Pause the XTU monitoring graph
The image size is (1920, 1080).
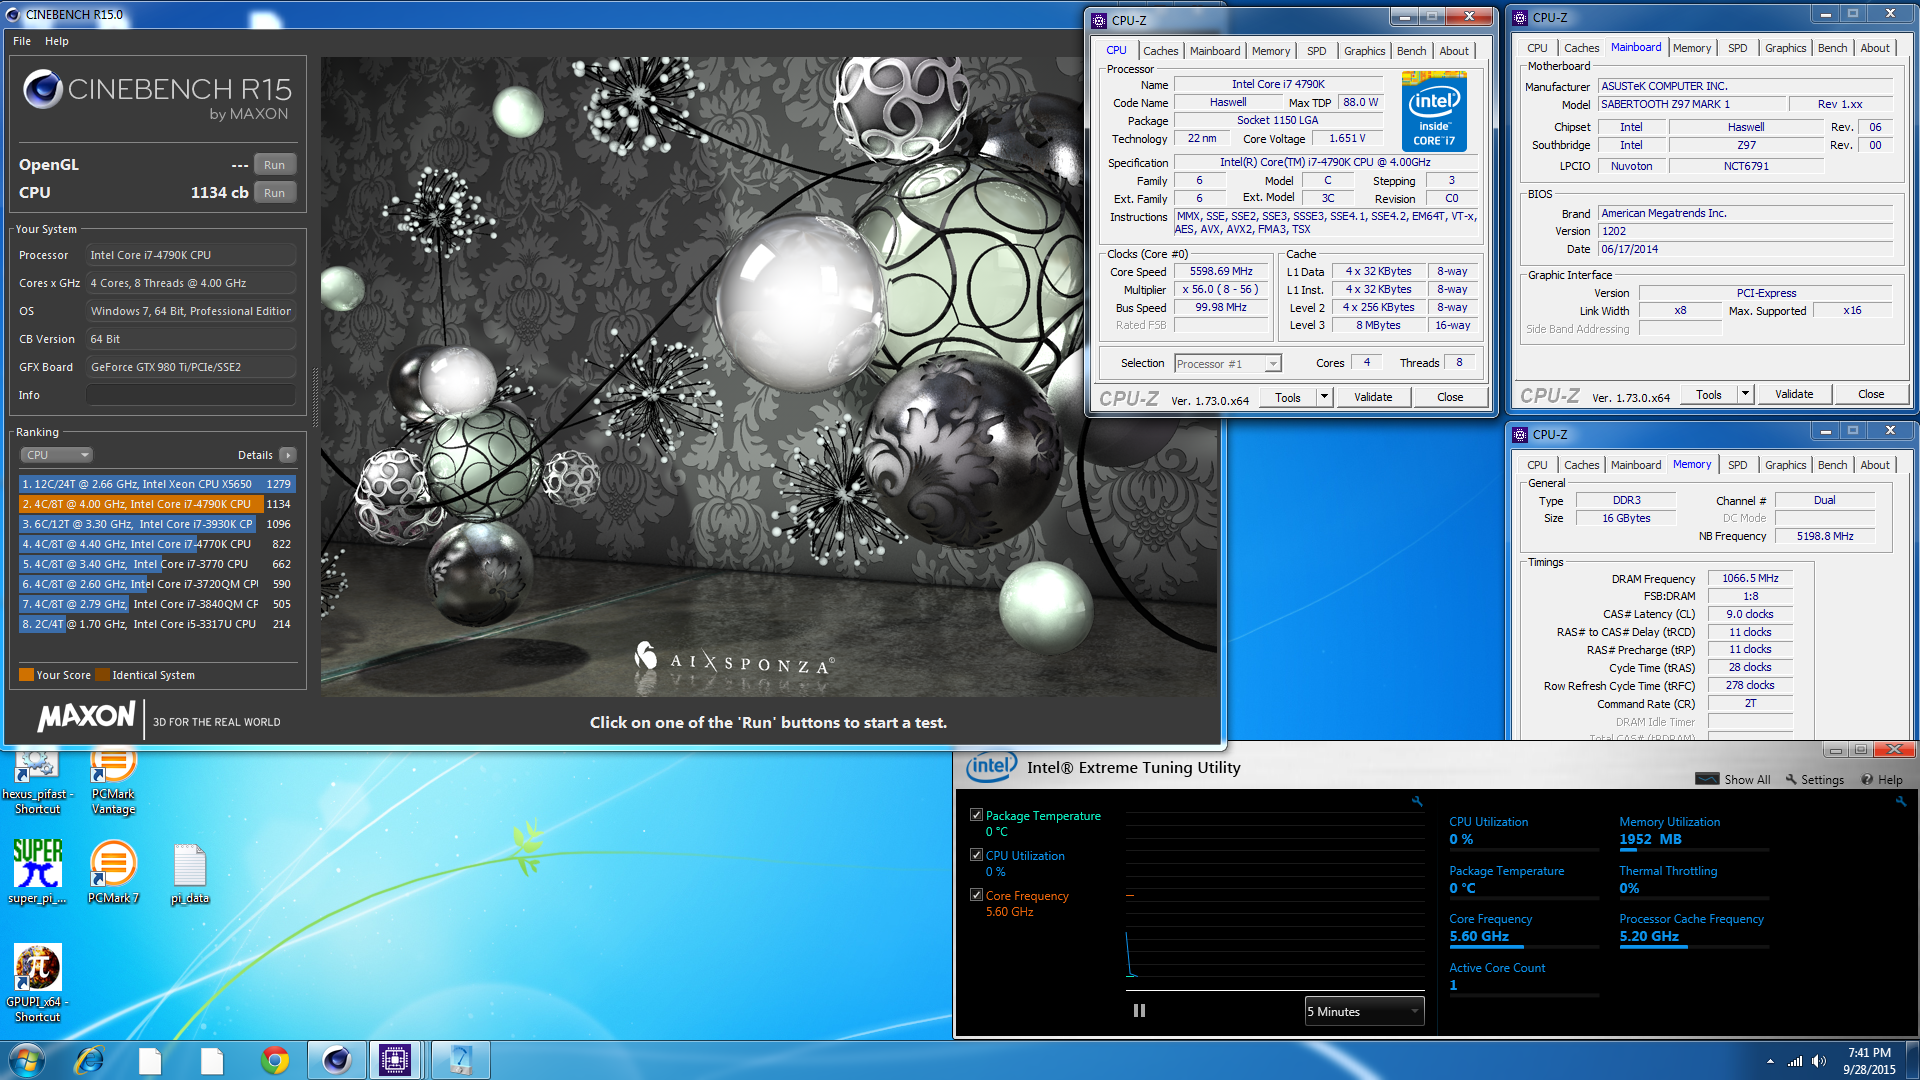(x=1139, y=1011)
